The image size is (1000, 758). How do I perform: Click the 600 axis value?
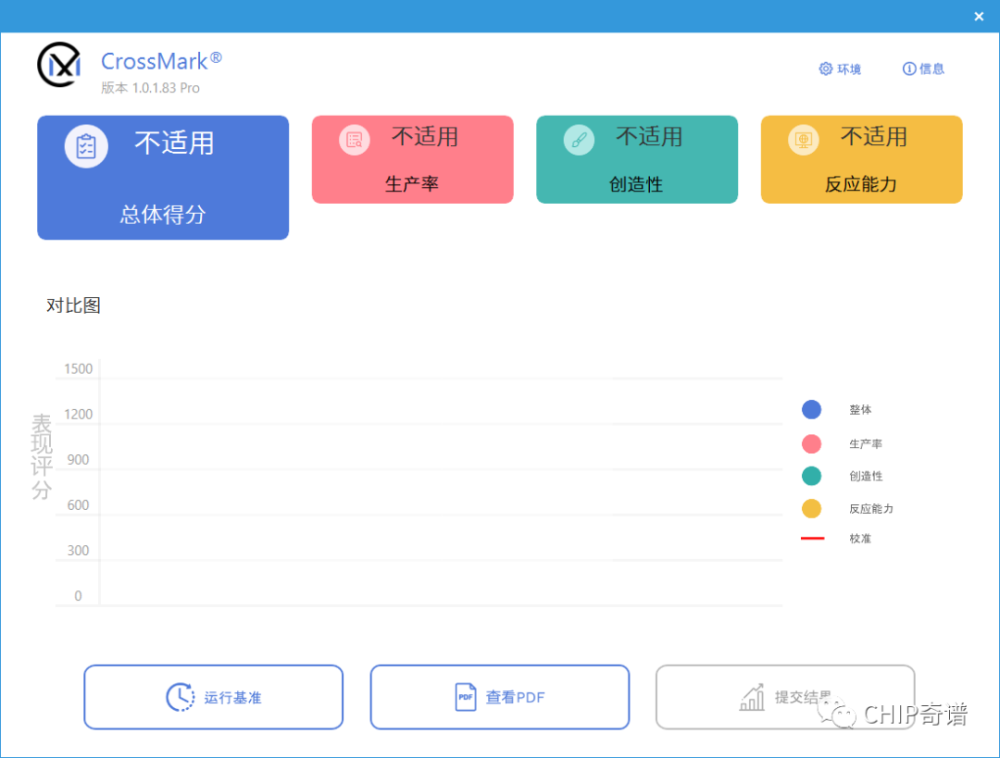coord(78,505)
